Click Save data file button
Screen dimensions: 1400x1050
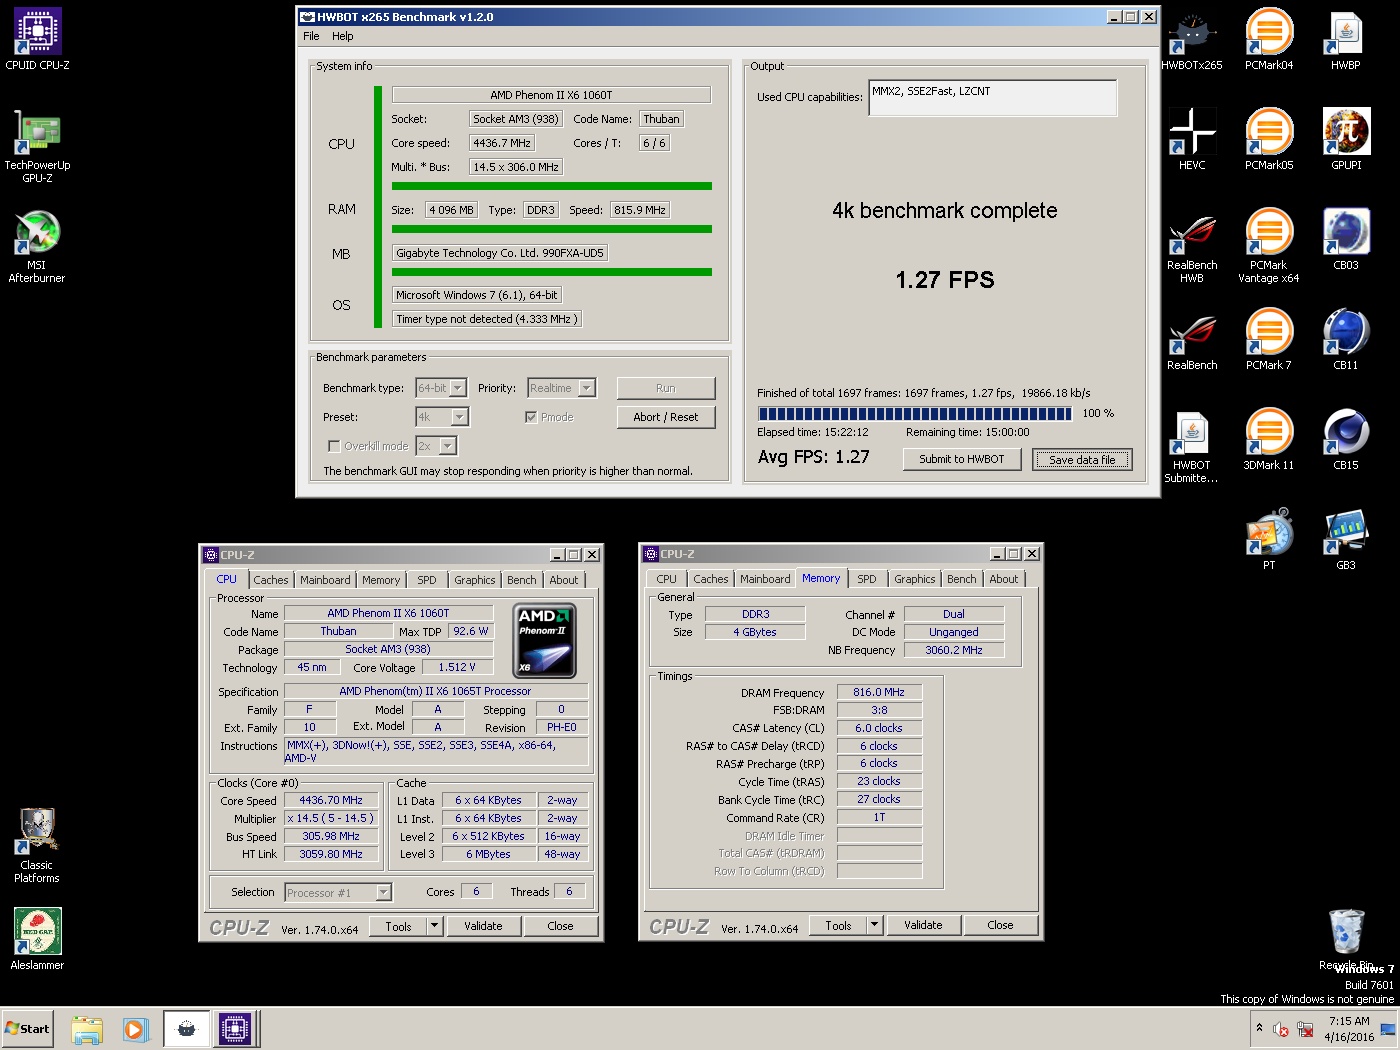(x=1082, y=460)
